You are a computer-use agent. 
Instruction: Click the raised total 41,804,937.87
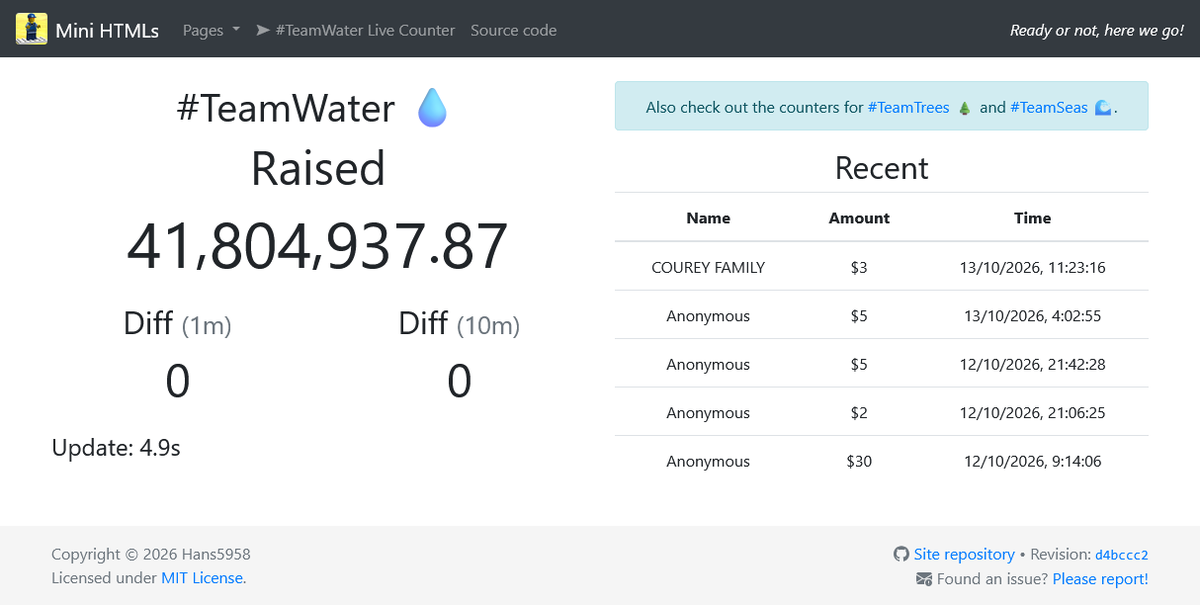(318, 247)
